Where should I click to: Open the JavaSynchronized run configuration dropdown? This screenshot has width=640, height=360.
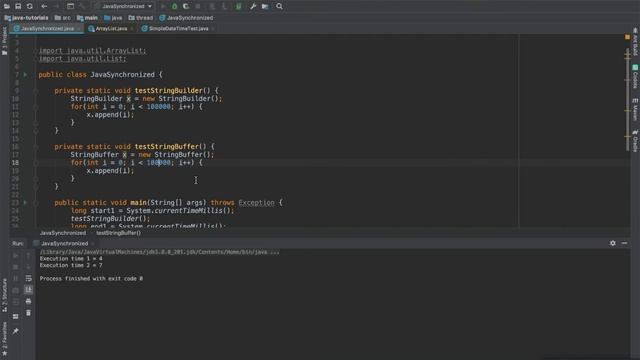coord(123,6)
